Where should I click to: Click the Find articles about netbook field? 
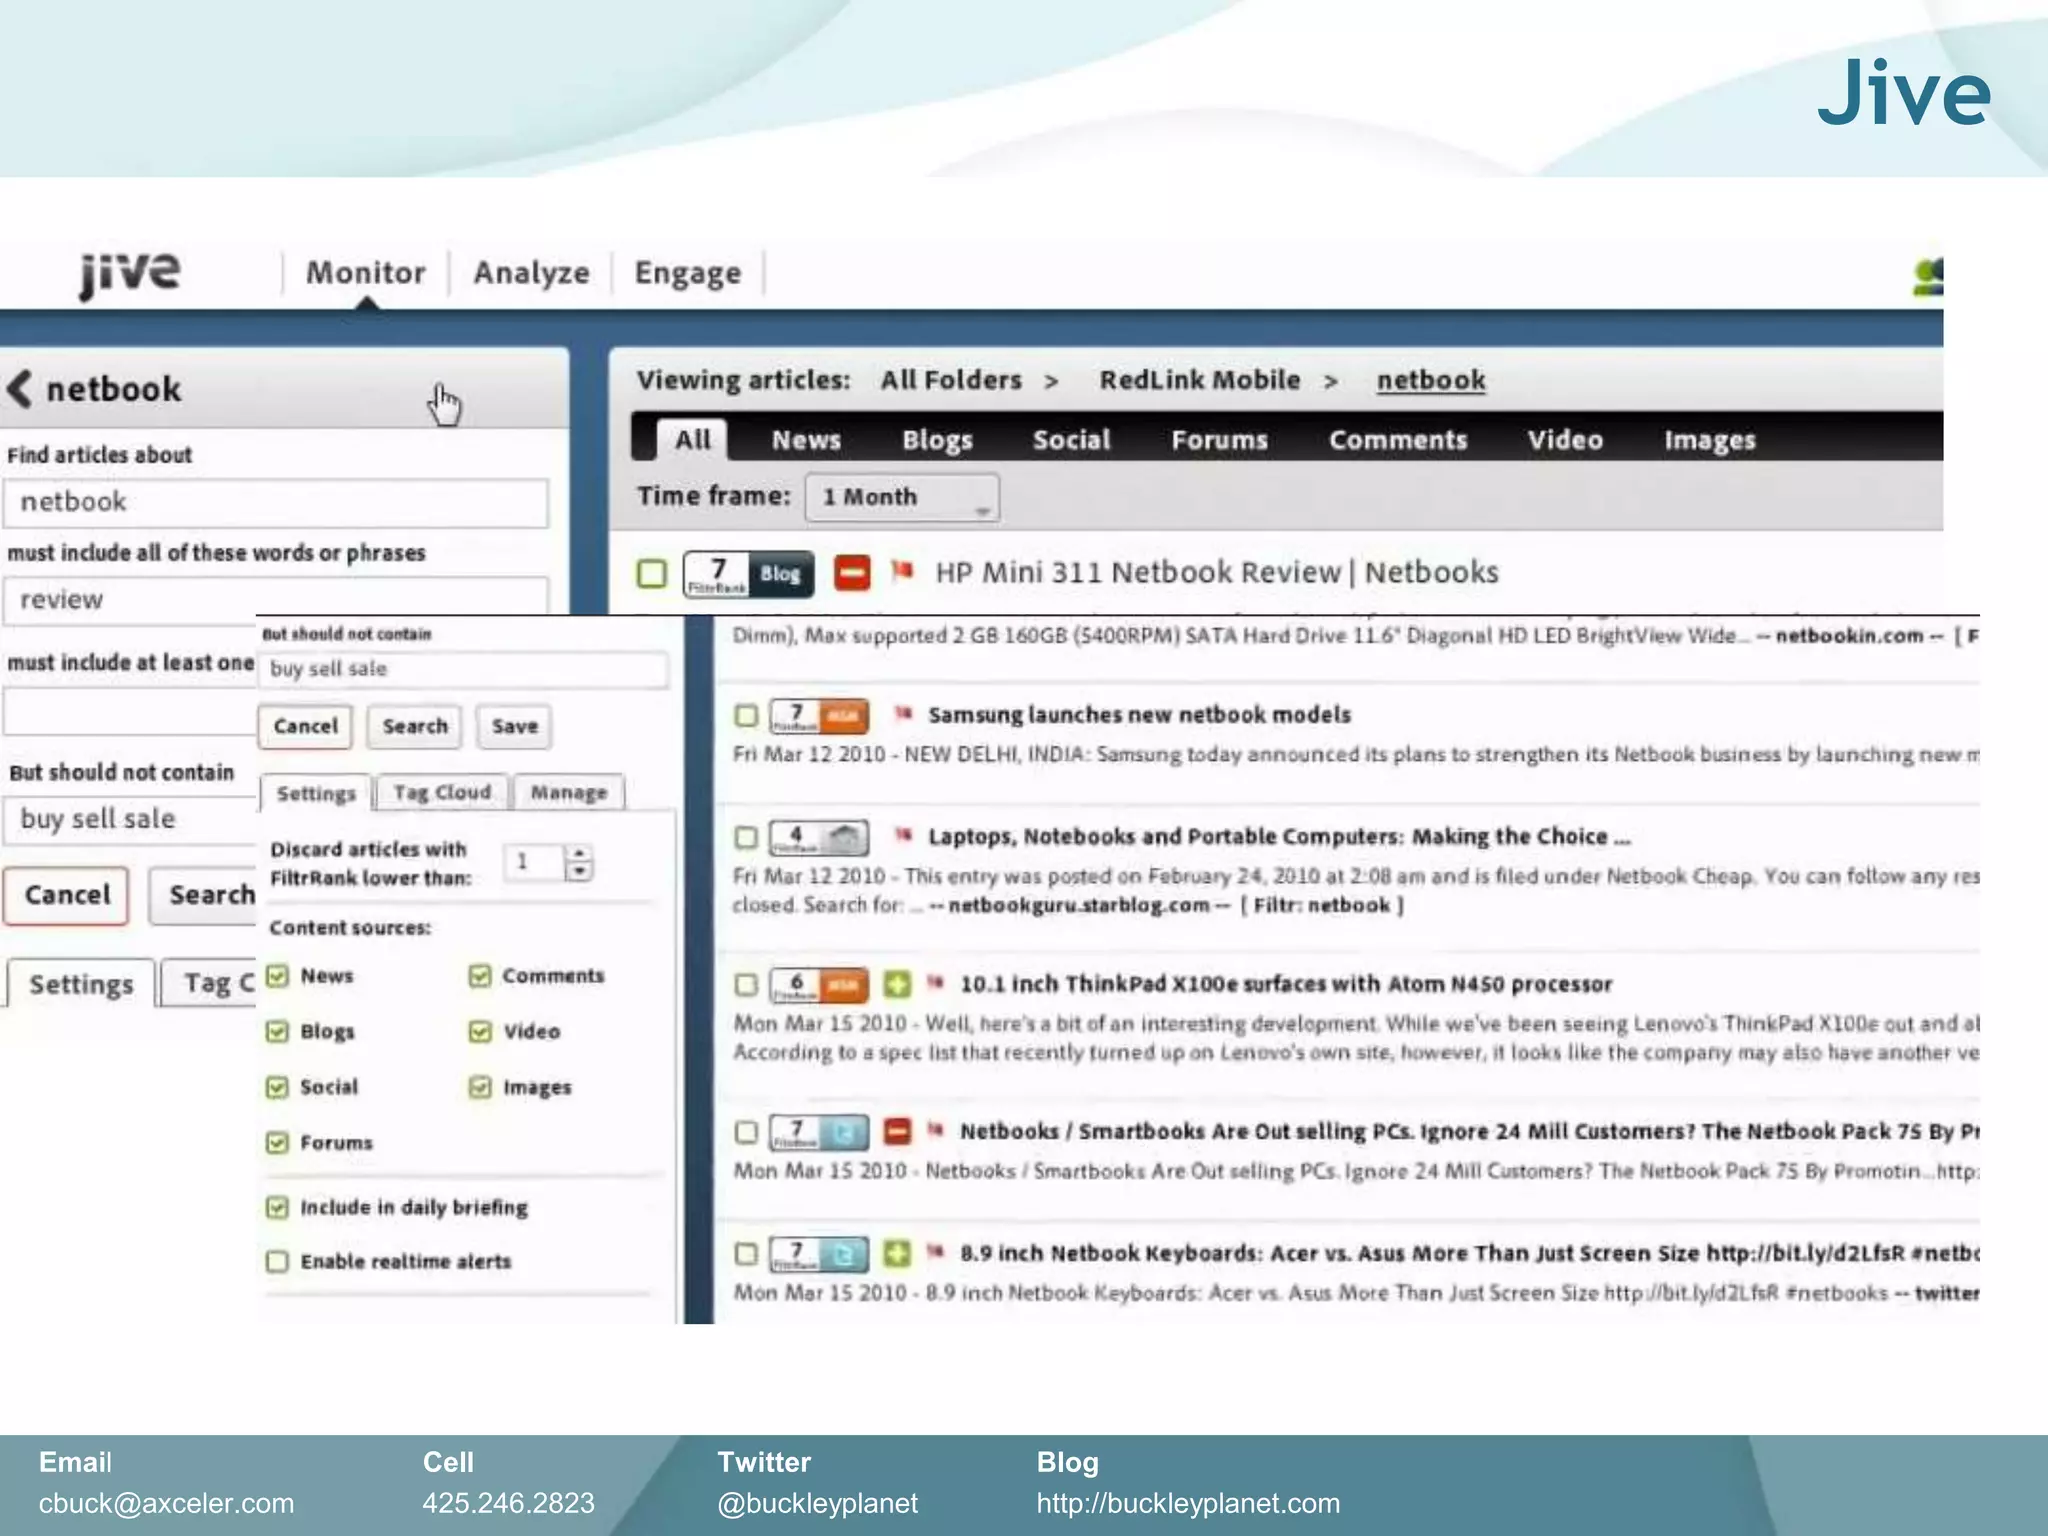coord(276,503)
